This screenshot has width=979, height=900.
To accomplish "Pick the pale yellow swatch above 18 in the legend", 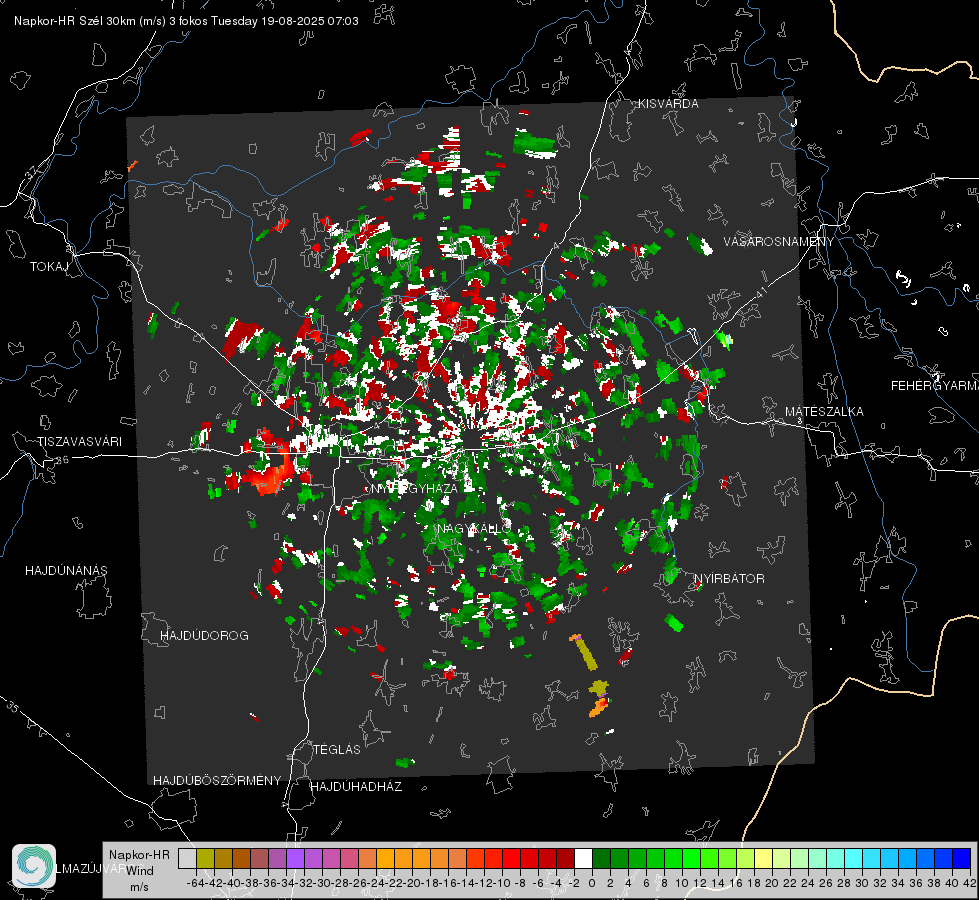I will 764,858.
